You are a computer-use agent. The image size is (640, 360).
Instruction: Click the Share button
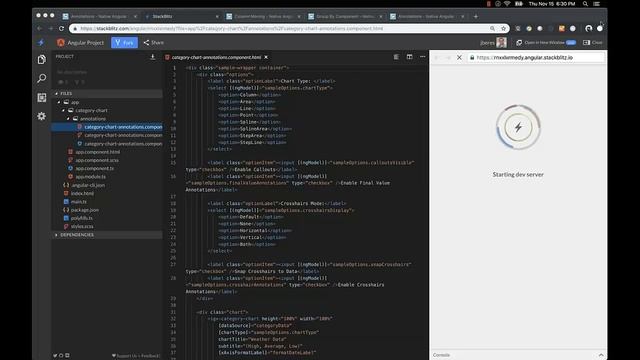coord(153,42)
